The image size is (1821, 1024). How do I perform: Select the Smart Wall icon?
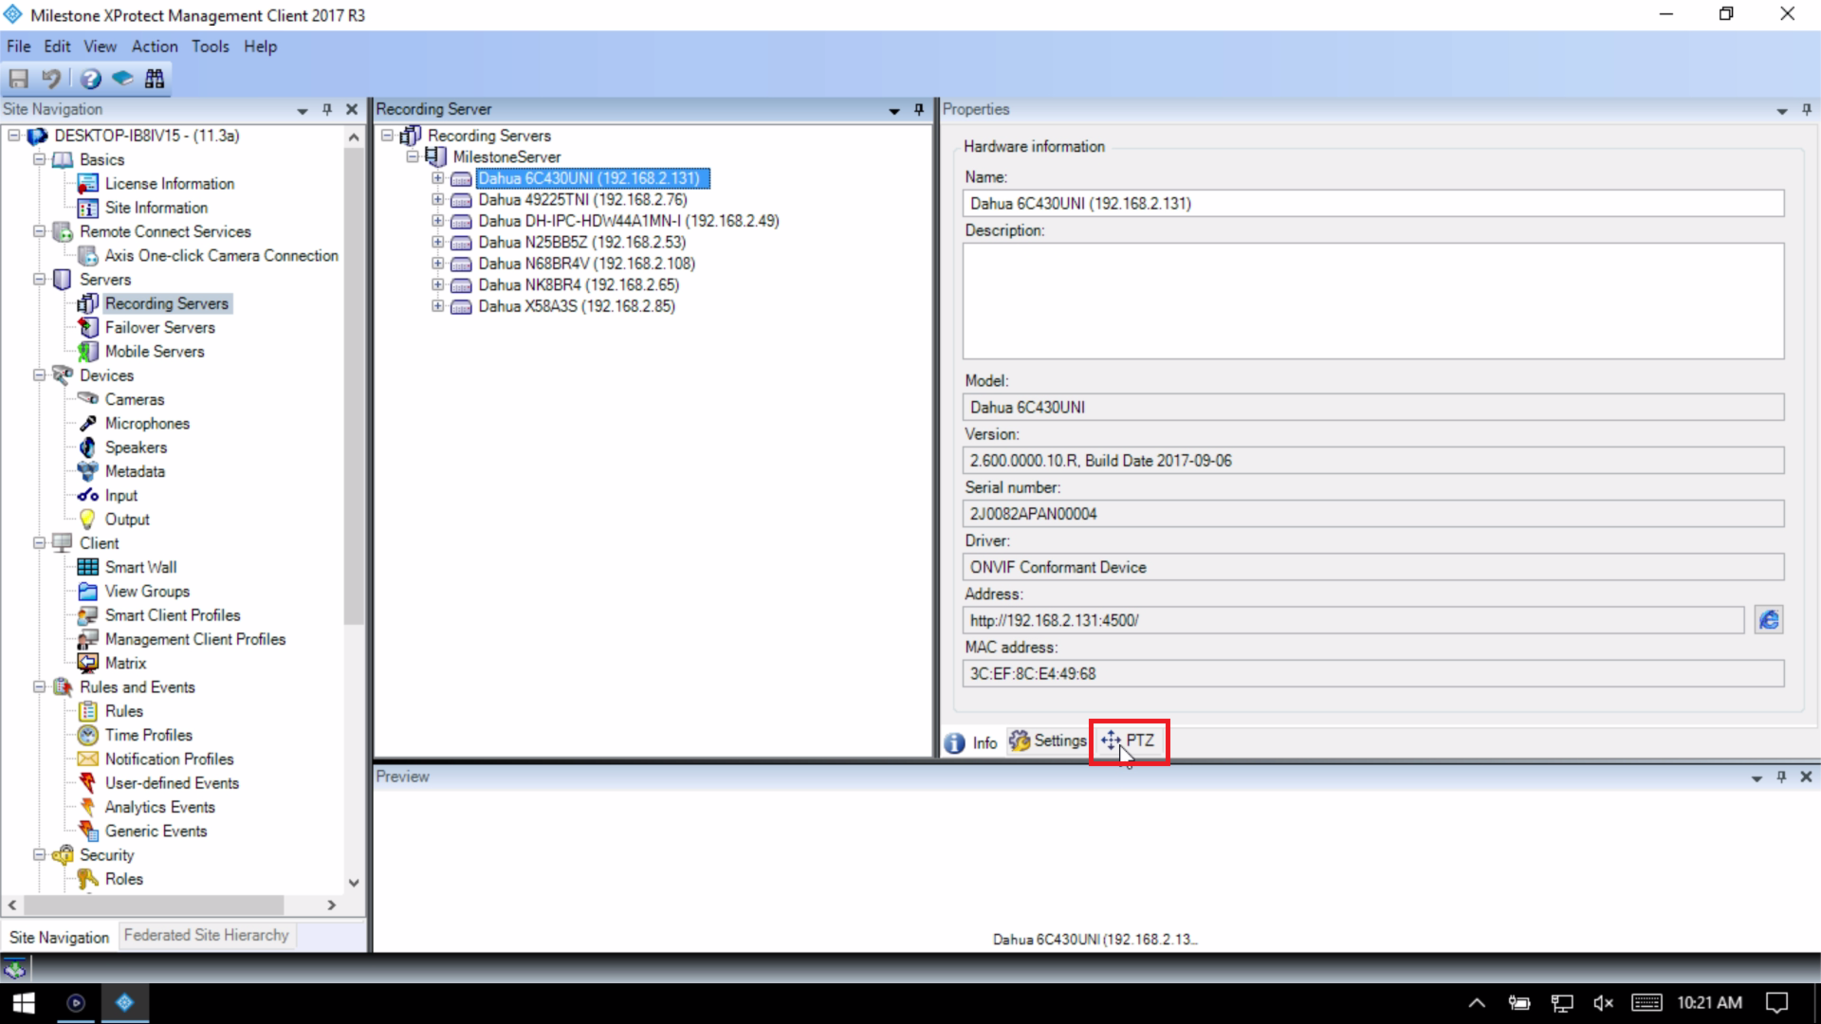[88, 567]
